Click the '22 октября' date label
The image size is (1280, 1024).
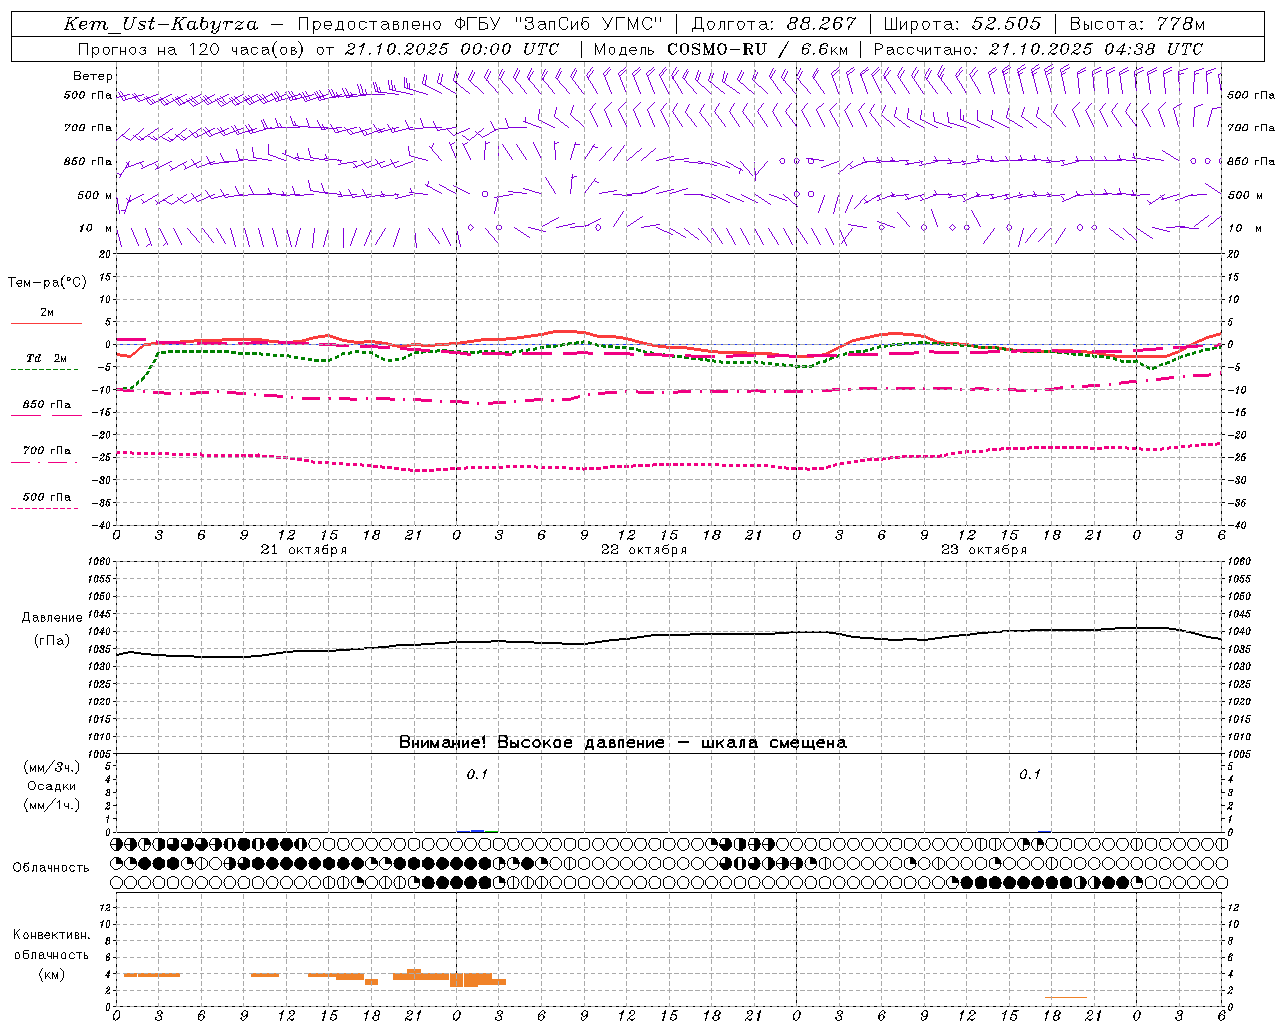pyautogui.click(x=644, y=550)
